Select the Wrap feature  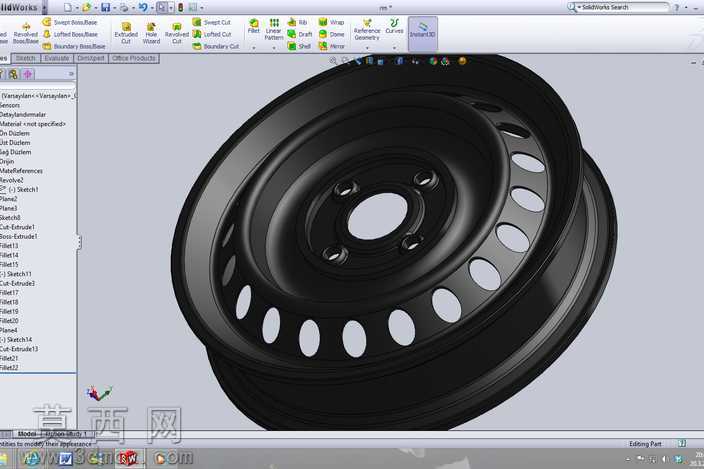331,22
